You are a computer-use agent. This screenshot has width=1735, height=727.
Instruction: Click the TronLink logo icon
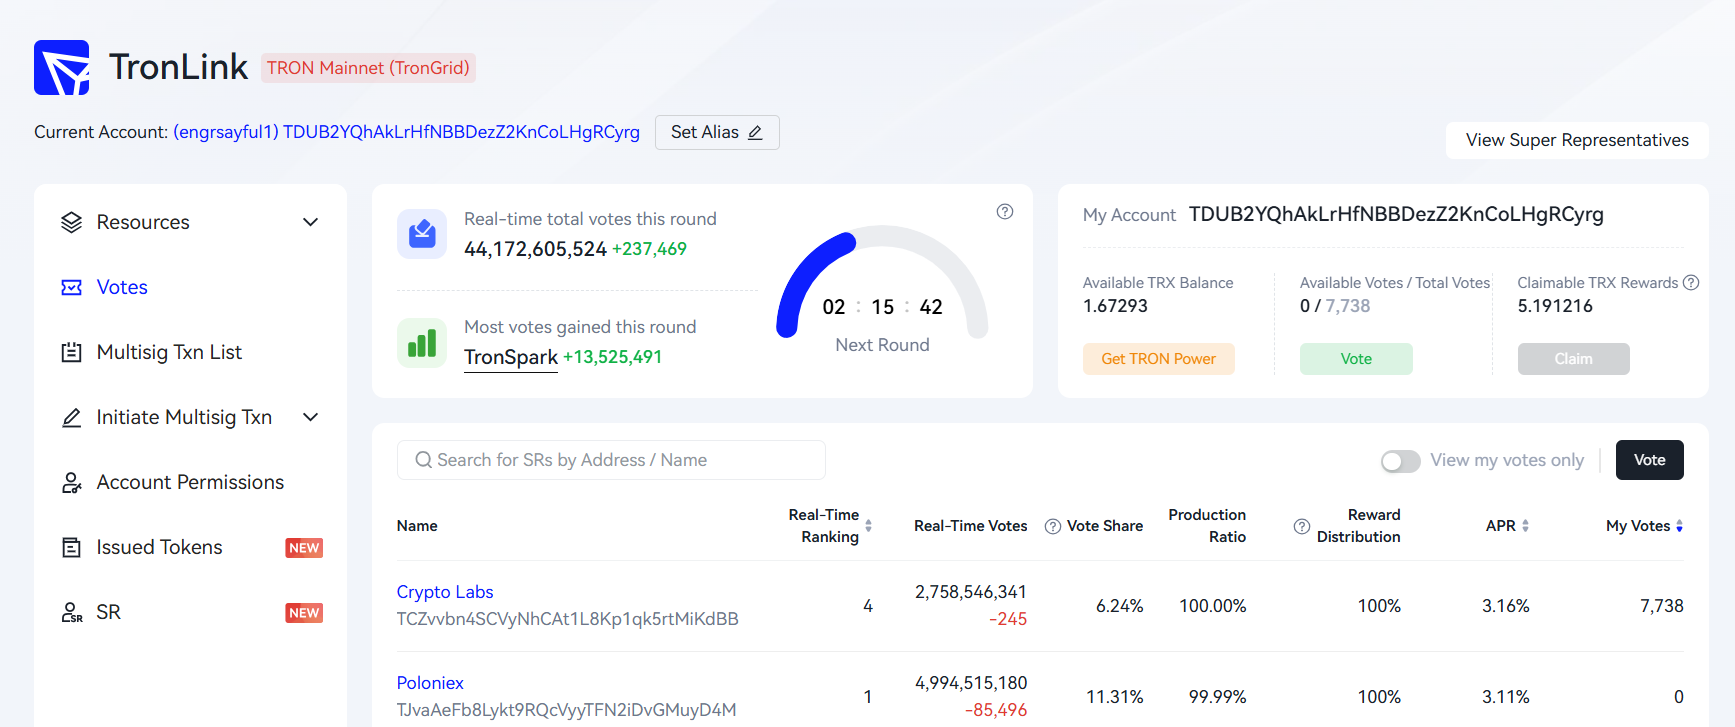tap(62, 67)
